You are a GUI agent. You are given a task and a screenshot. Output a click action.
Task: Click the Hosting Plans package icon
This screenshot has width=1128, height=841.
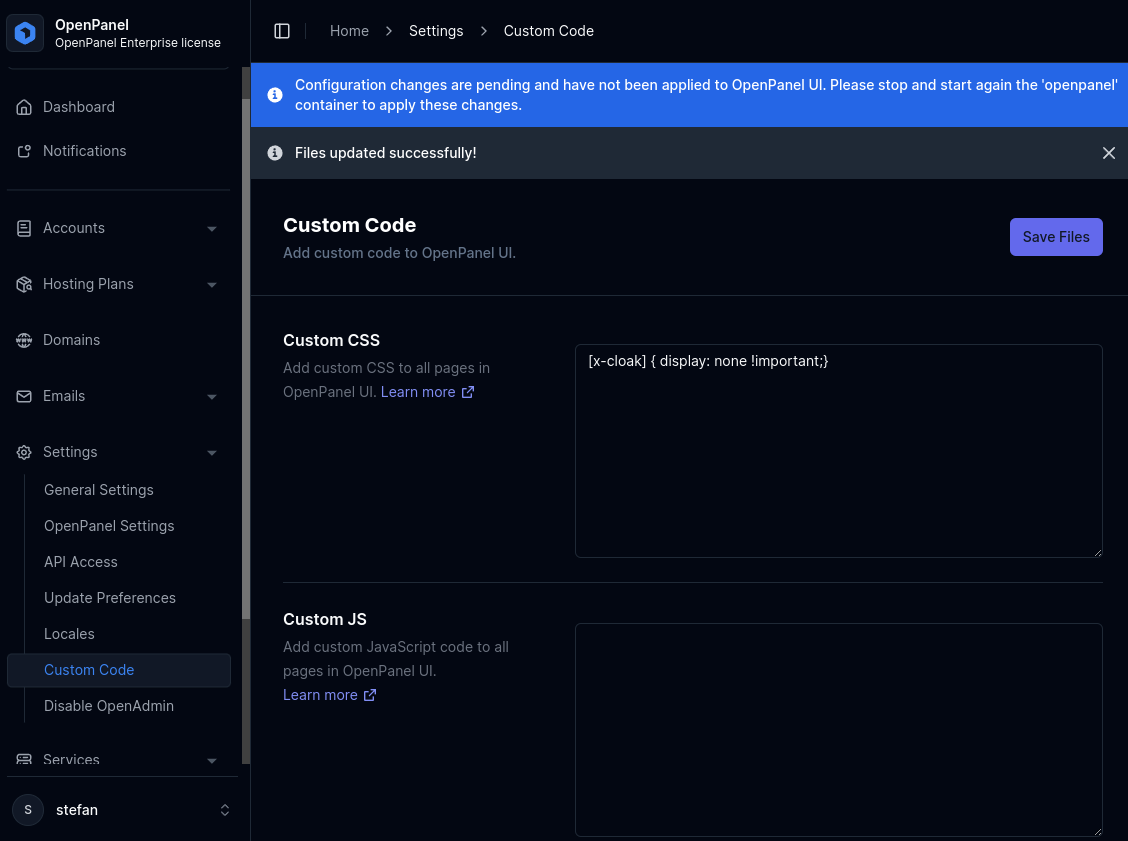(24, 284)
